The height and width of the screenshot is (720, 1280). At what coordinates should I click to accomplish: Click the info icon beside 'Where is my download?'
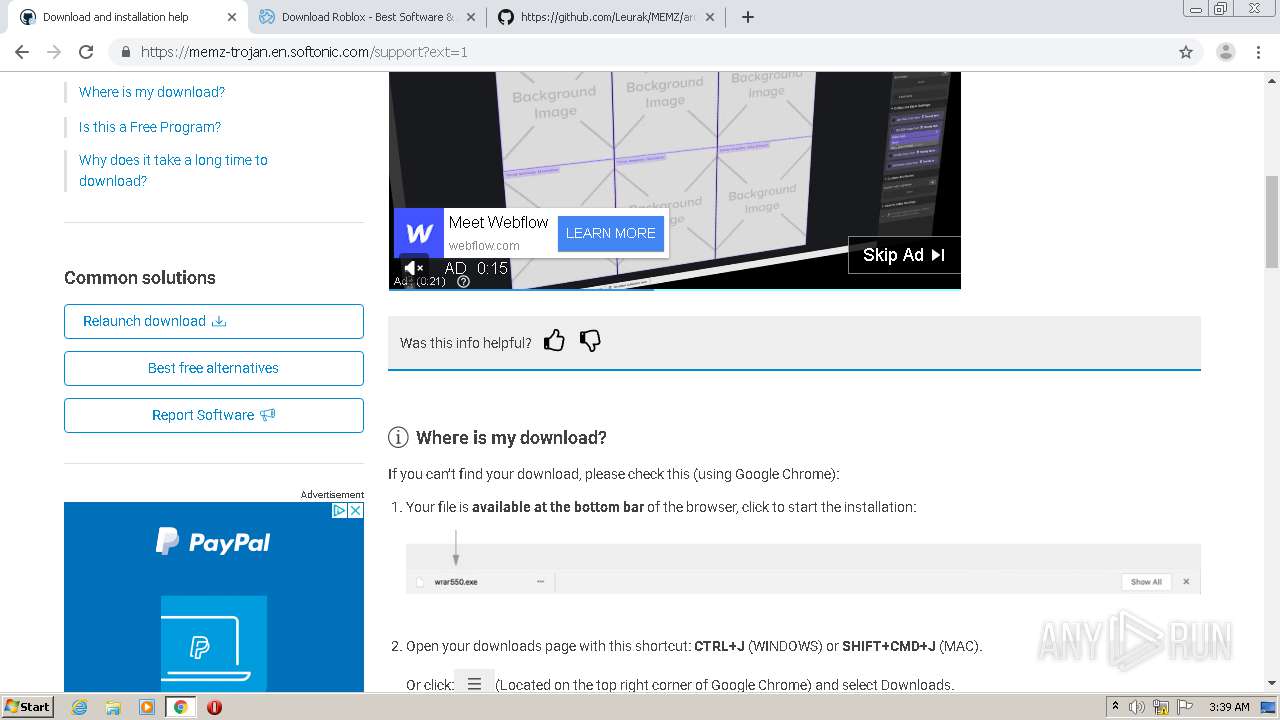(x=398, y=437)
